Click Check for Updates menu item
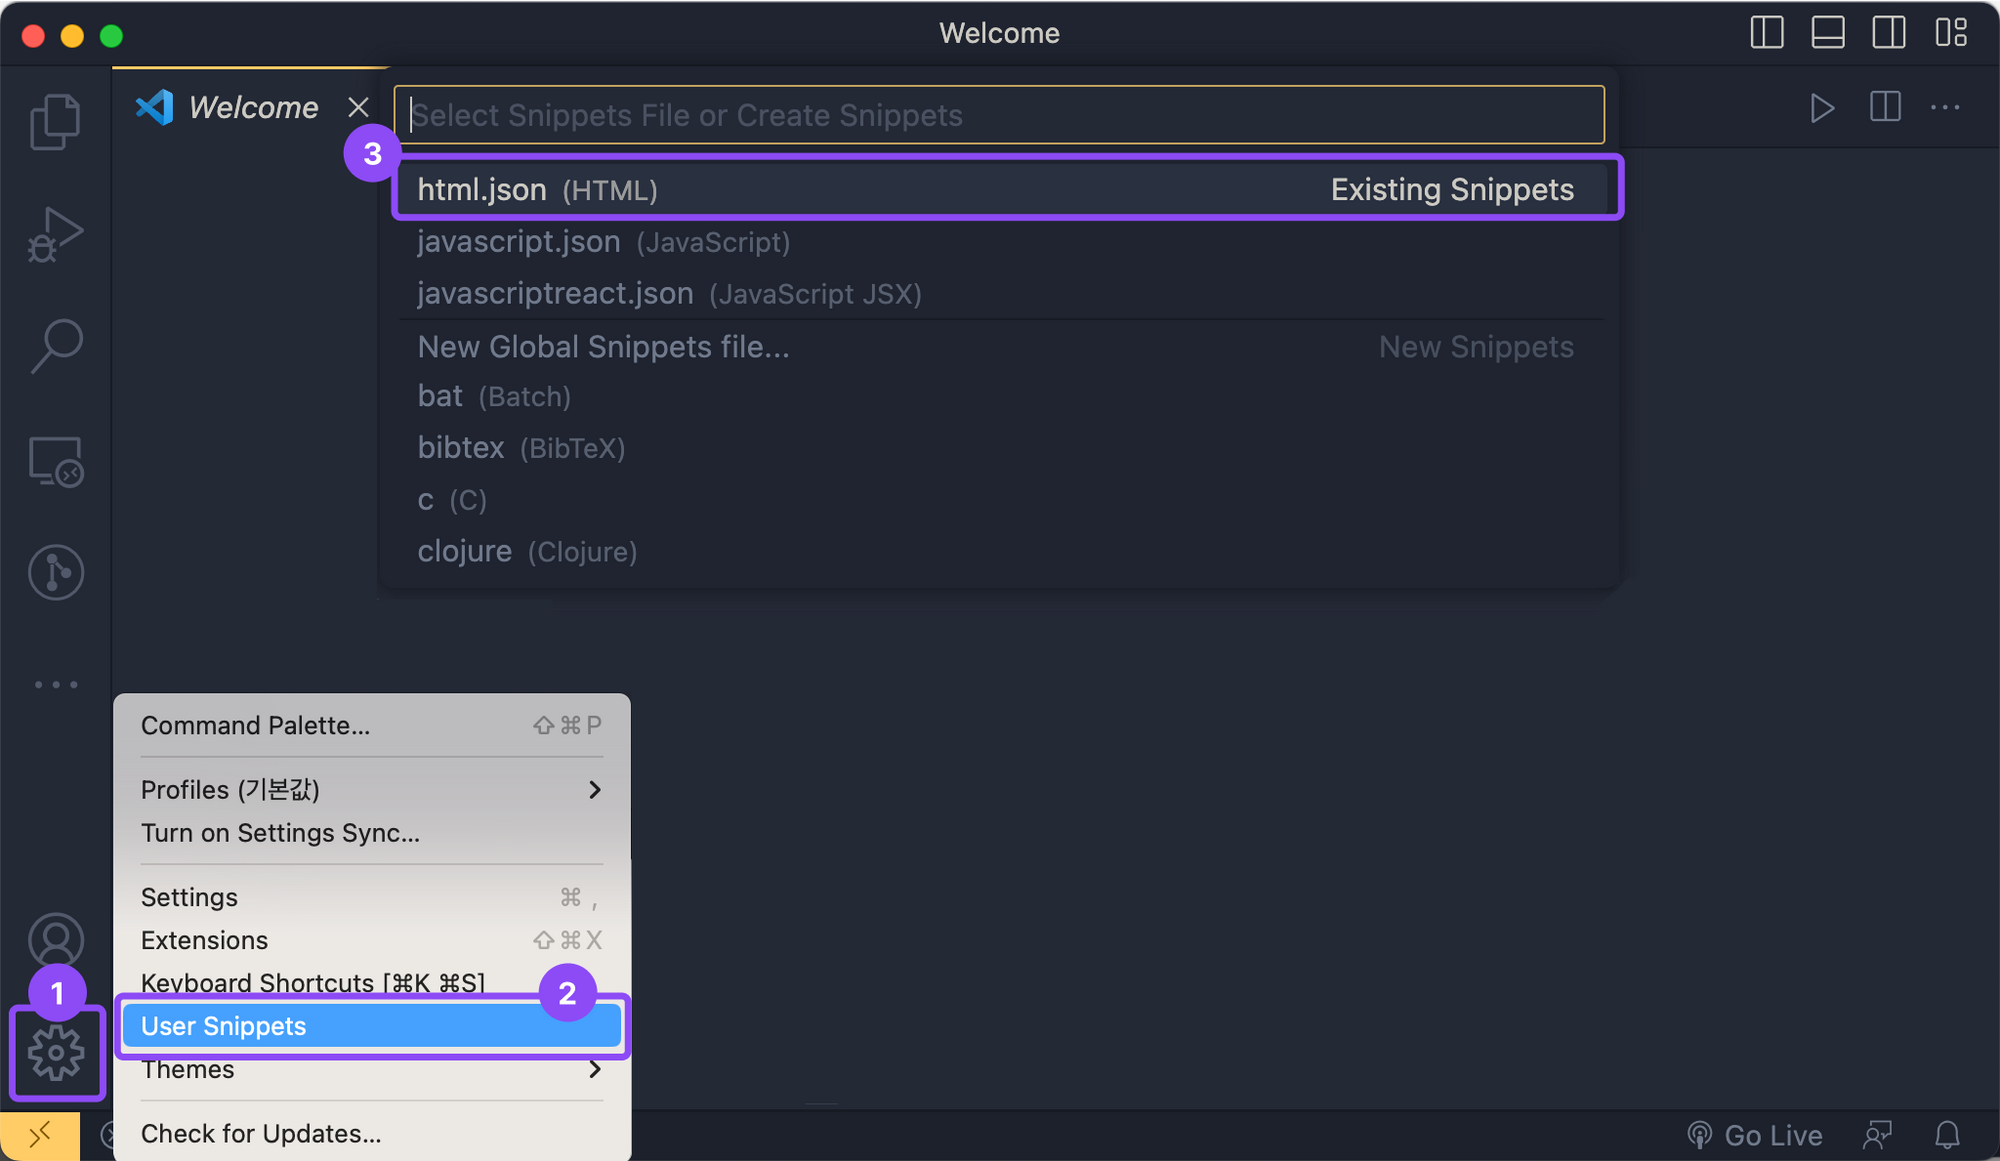2000x1161 pixels. [372, 1134]
